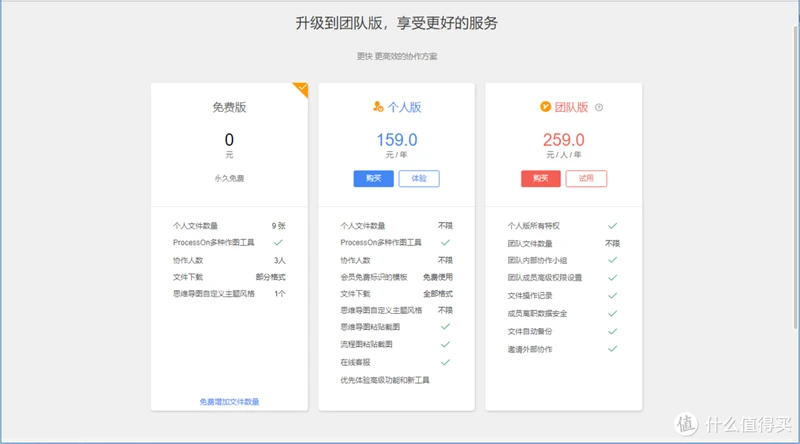This screenshot has width=800, height=444.
Task: Click the 会员免费标识的模板 feature text
Action: [x=373, y=277]
